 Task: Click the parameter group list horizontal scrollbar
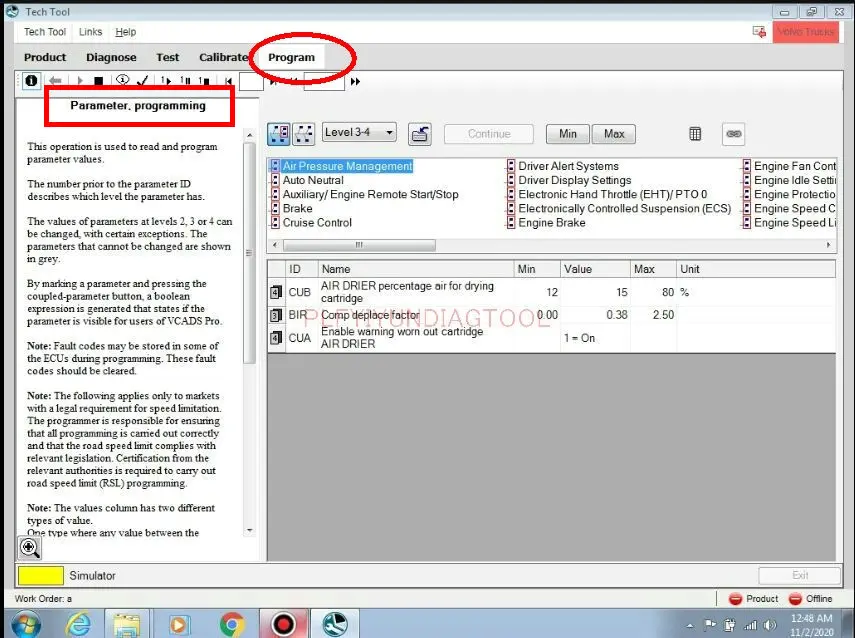click(x=550, y=245)
